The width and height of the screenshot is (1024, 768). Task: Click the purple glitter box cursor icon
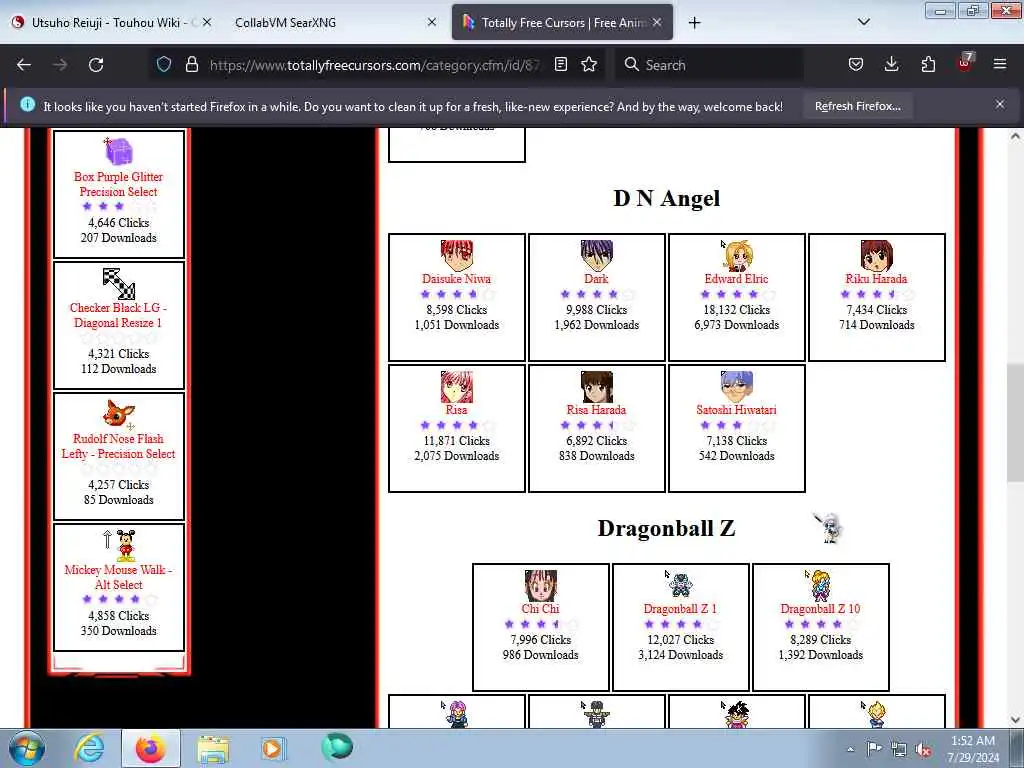point(118,152)
